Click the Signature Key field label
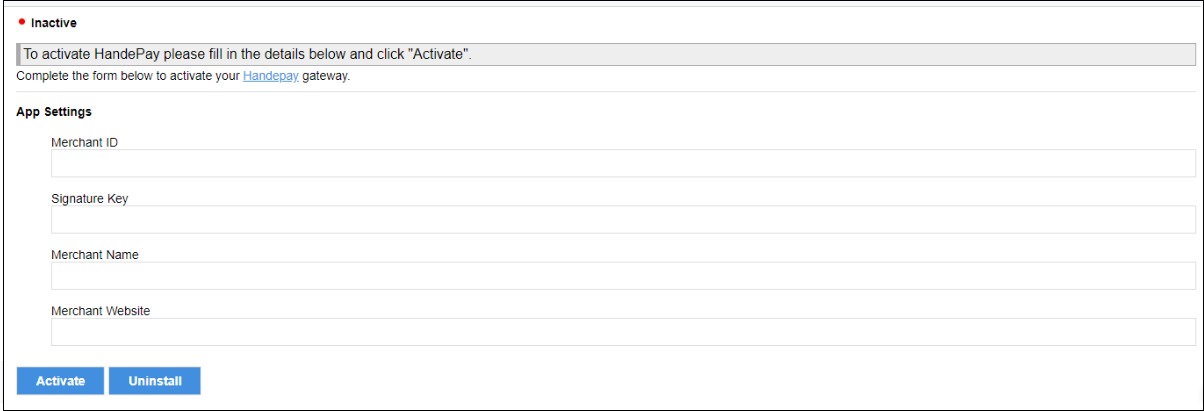The width and height of the screenshot is (1204, 411). [x=89, y=198]
